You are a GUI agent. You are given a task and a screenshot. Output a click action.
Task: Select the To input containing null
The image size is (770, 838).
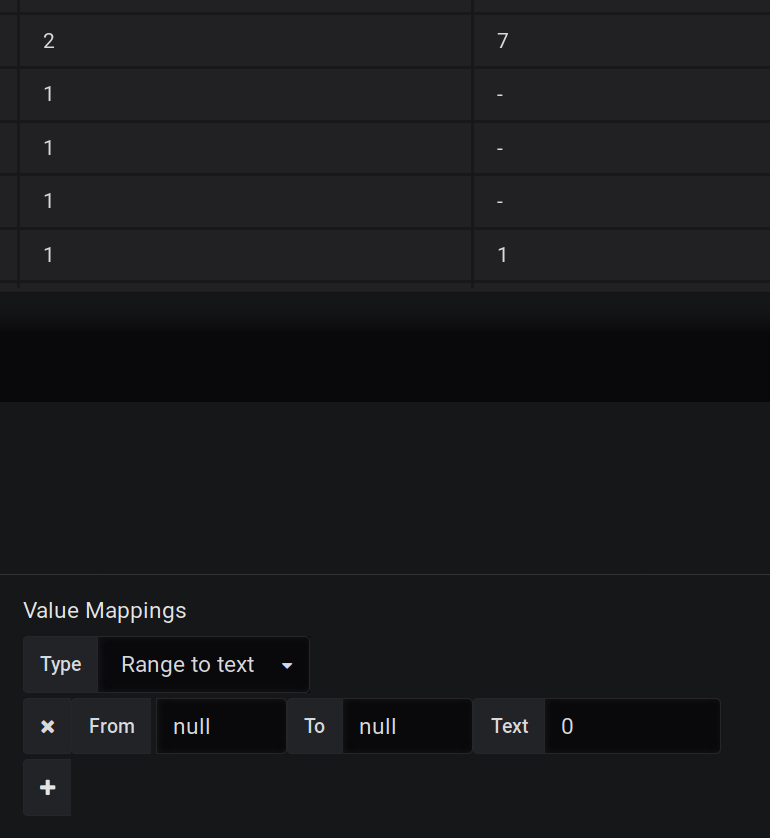pos(407,726)
